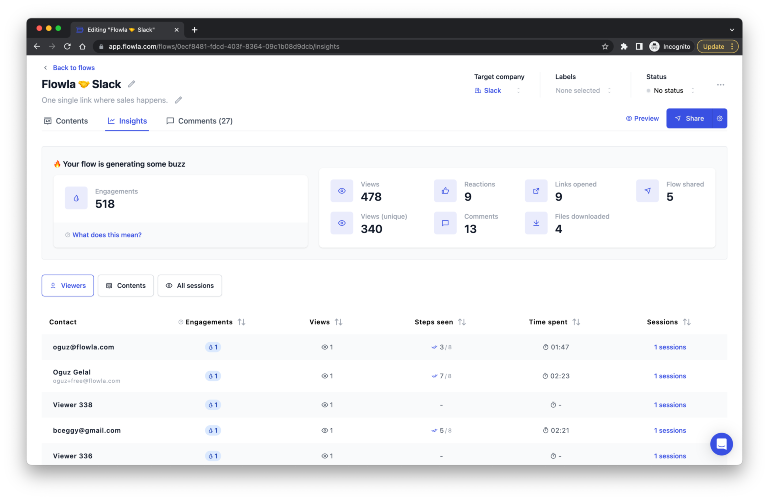Sort table by Steps seen column
Image resolution: width=769 pixels, height=500 pixels.
tap(461, 322)
